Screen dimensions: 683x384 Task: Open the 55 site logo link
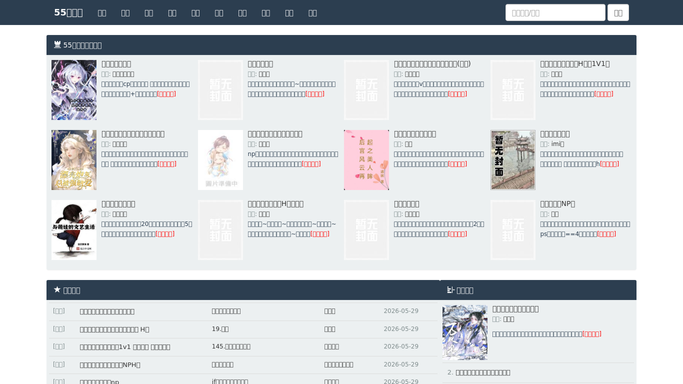[68, 13]
